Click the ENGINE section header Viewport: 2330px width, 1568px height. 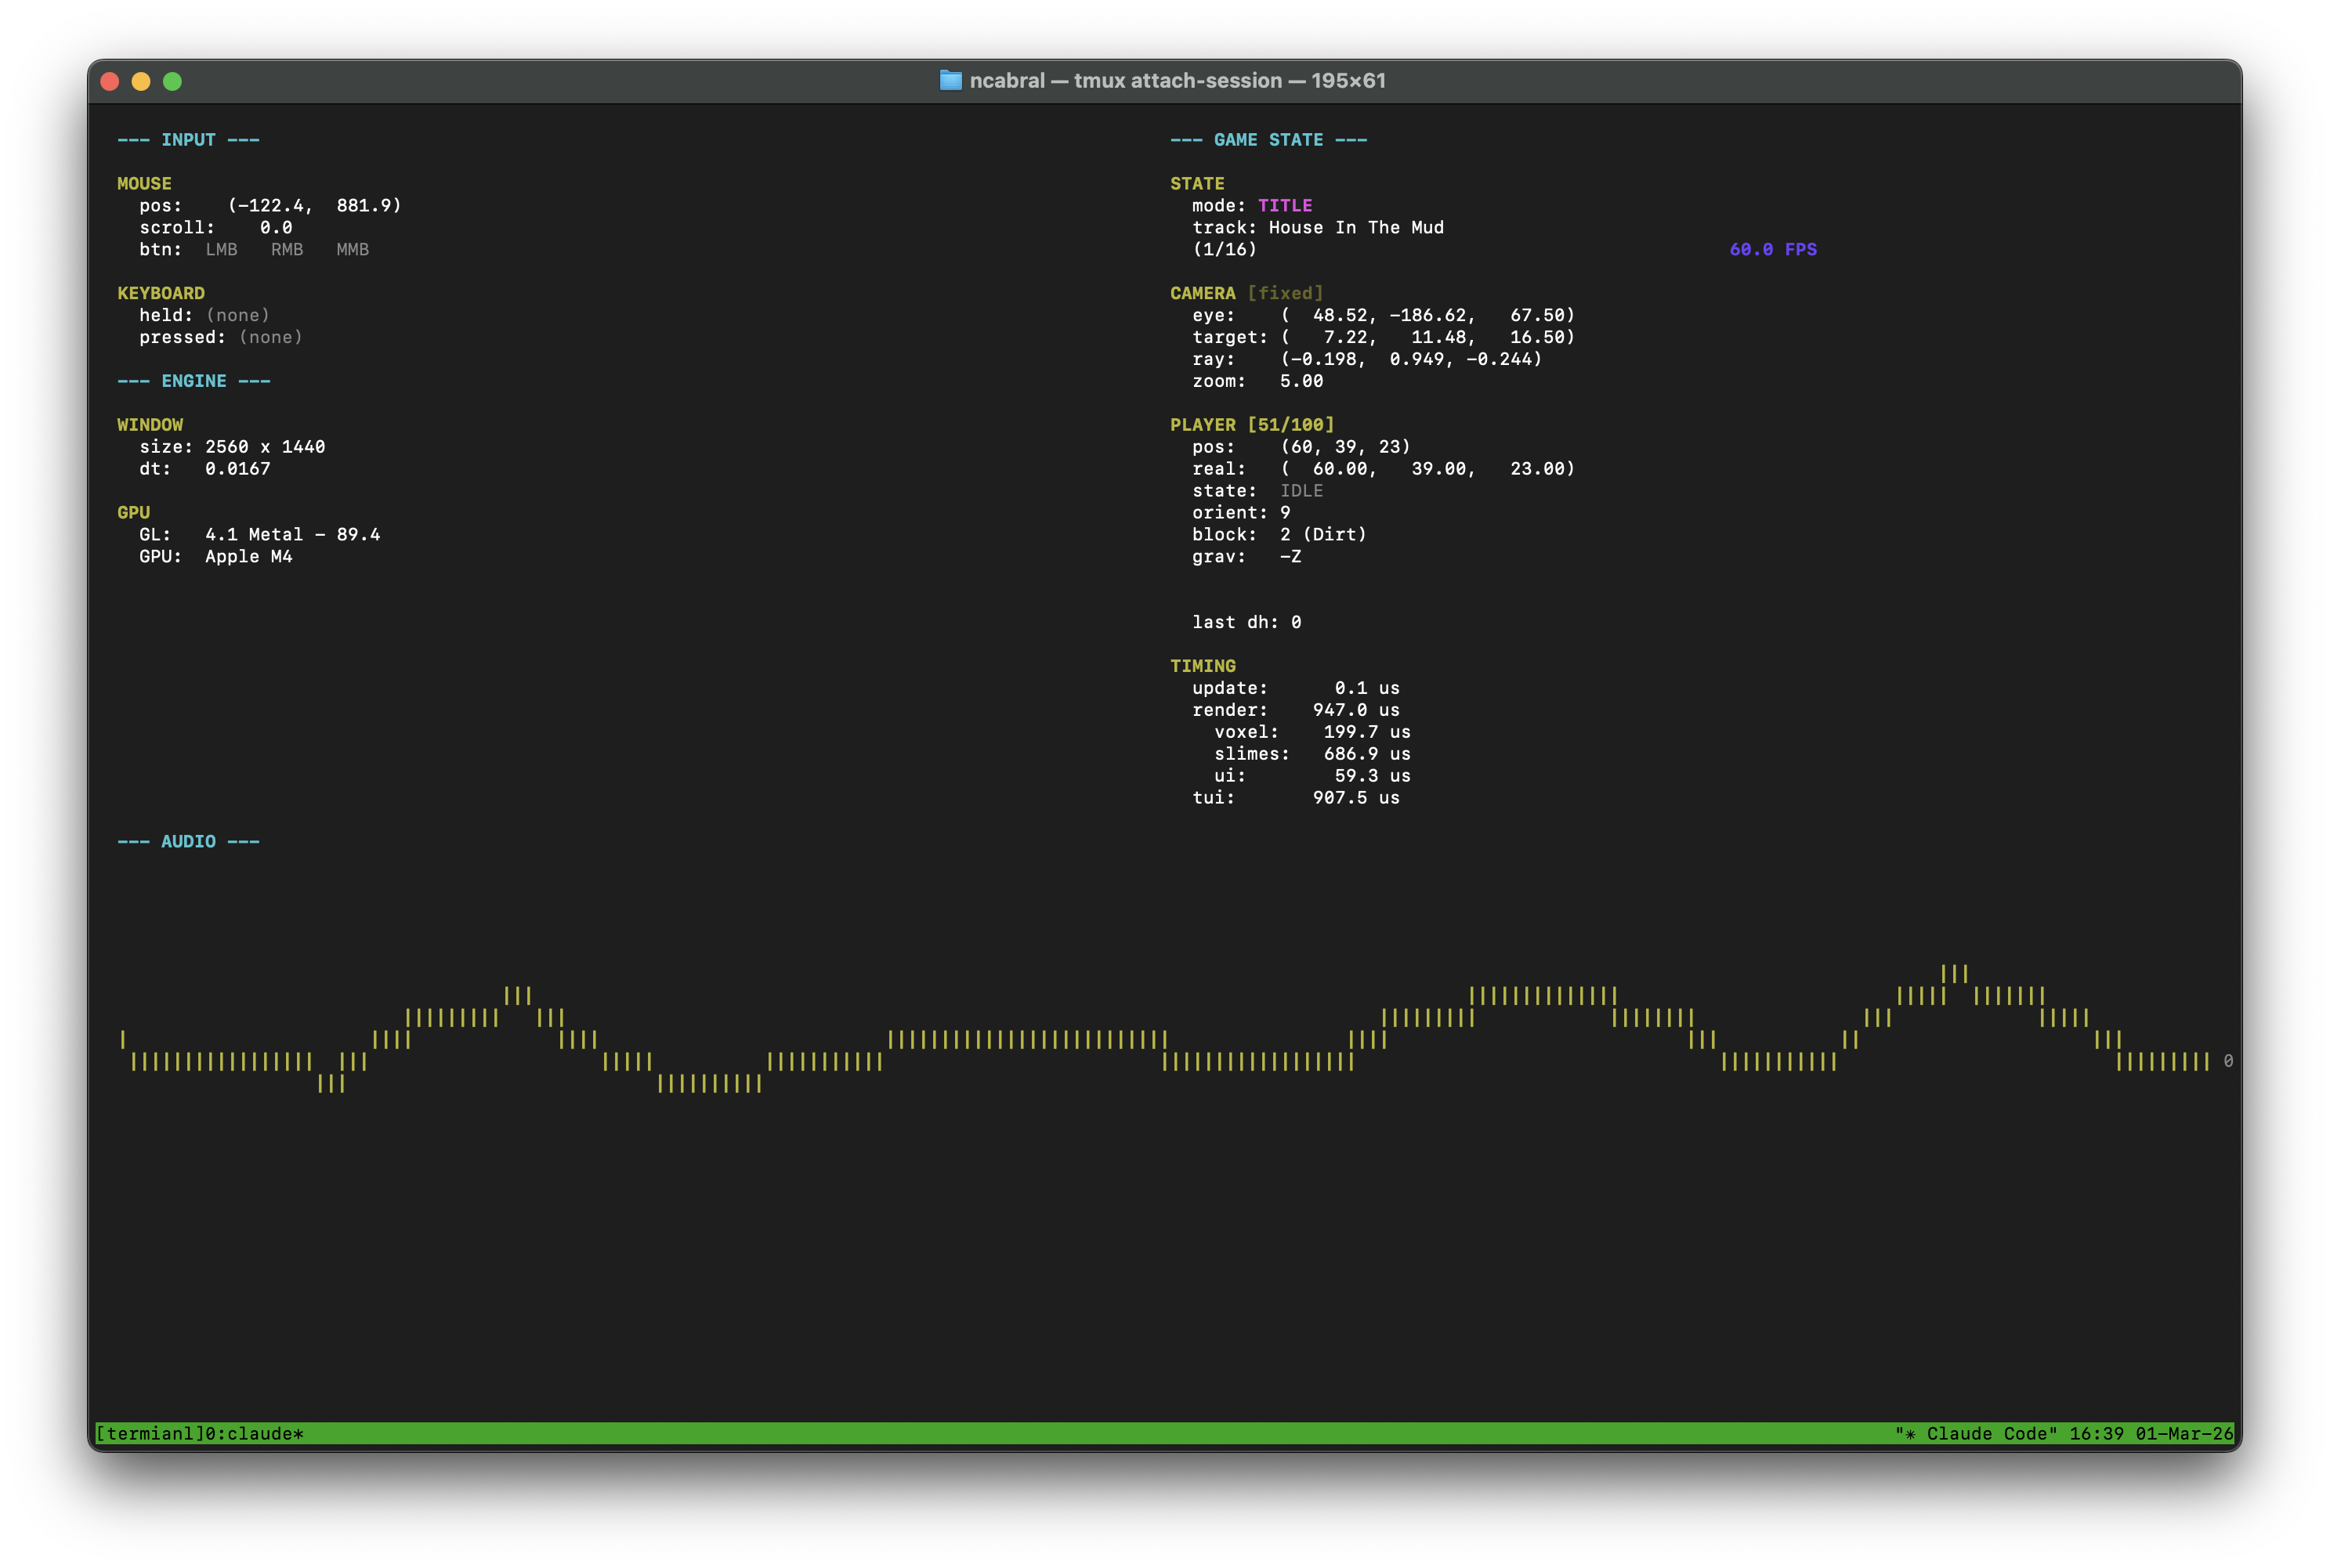194,381
